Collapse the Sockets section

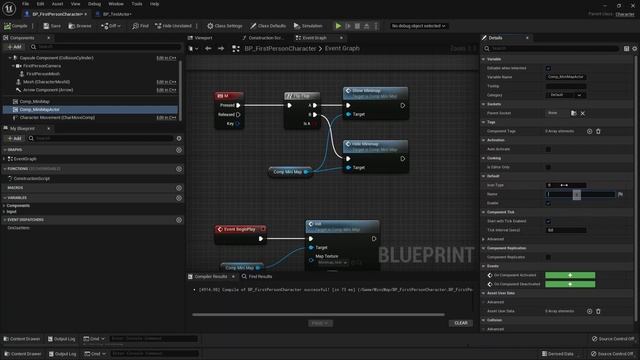484,104
